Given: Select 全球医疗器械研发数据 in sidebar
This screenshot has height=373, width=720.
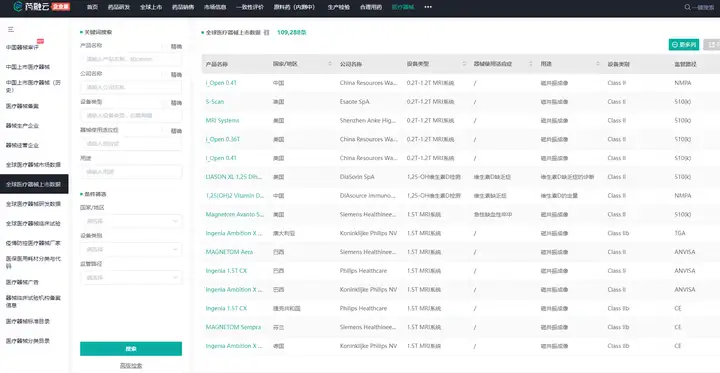Looking at the screenshot, I should click(34, 203).
